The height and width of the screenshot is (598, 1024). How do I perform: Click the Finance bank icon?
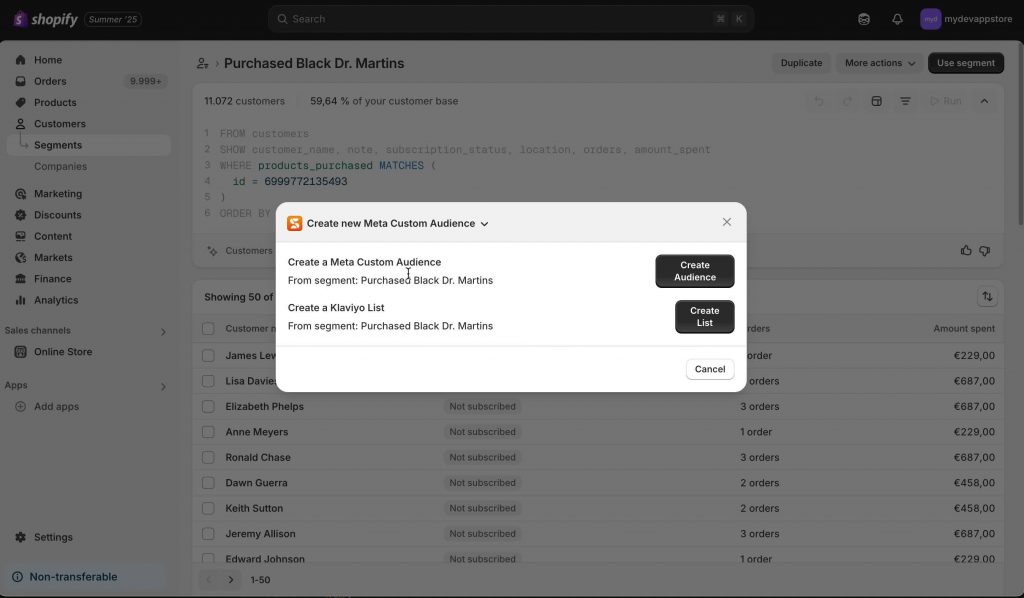click(x=20, y=279)
